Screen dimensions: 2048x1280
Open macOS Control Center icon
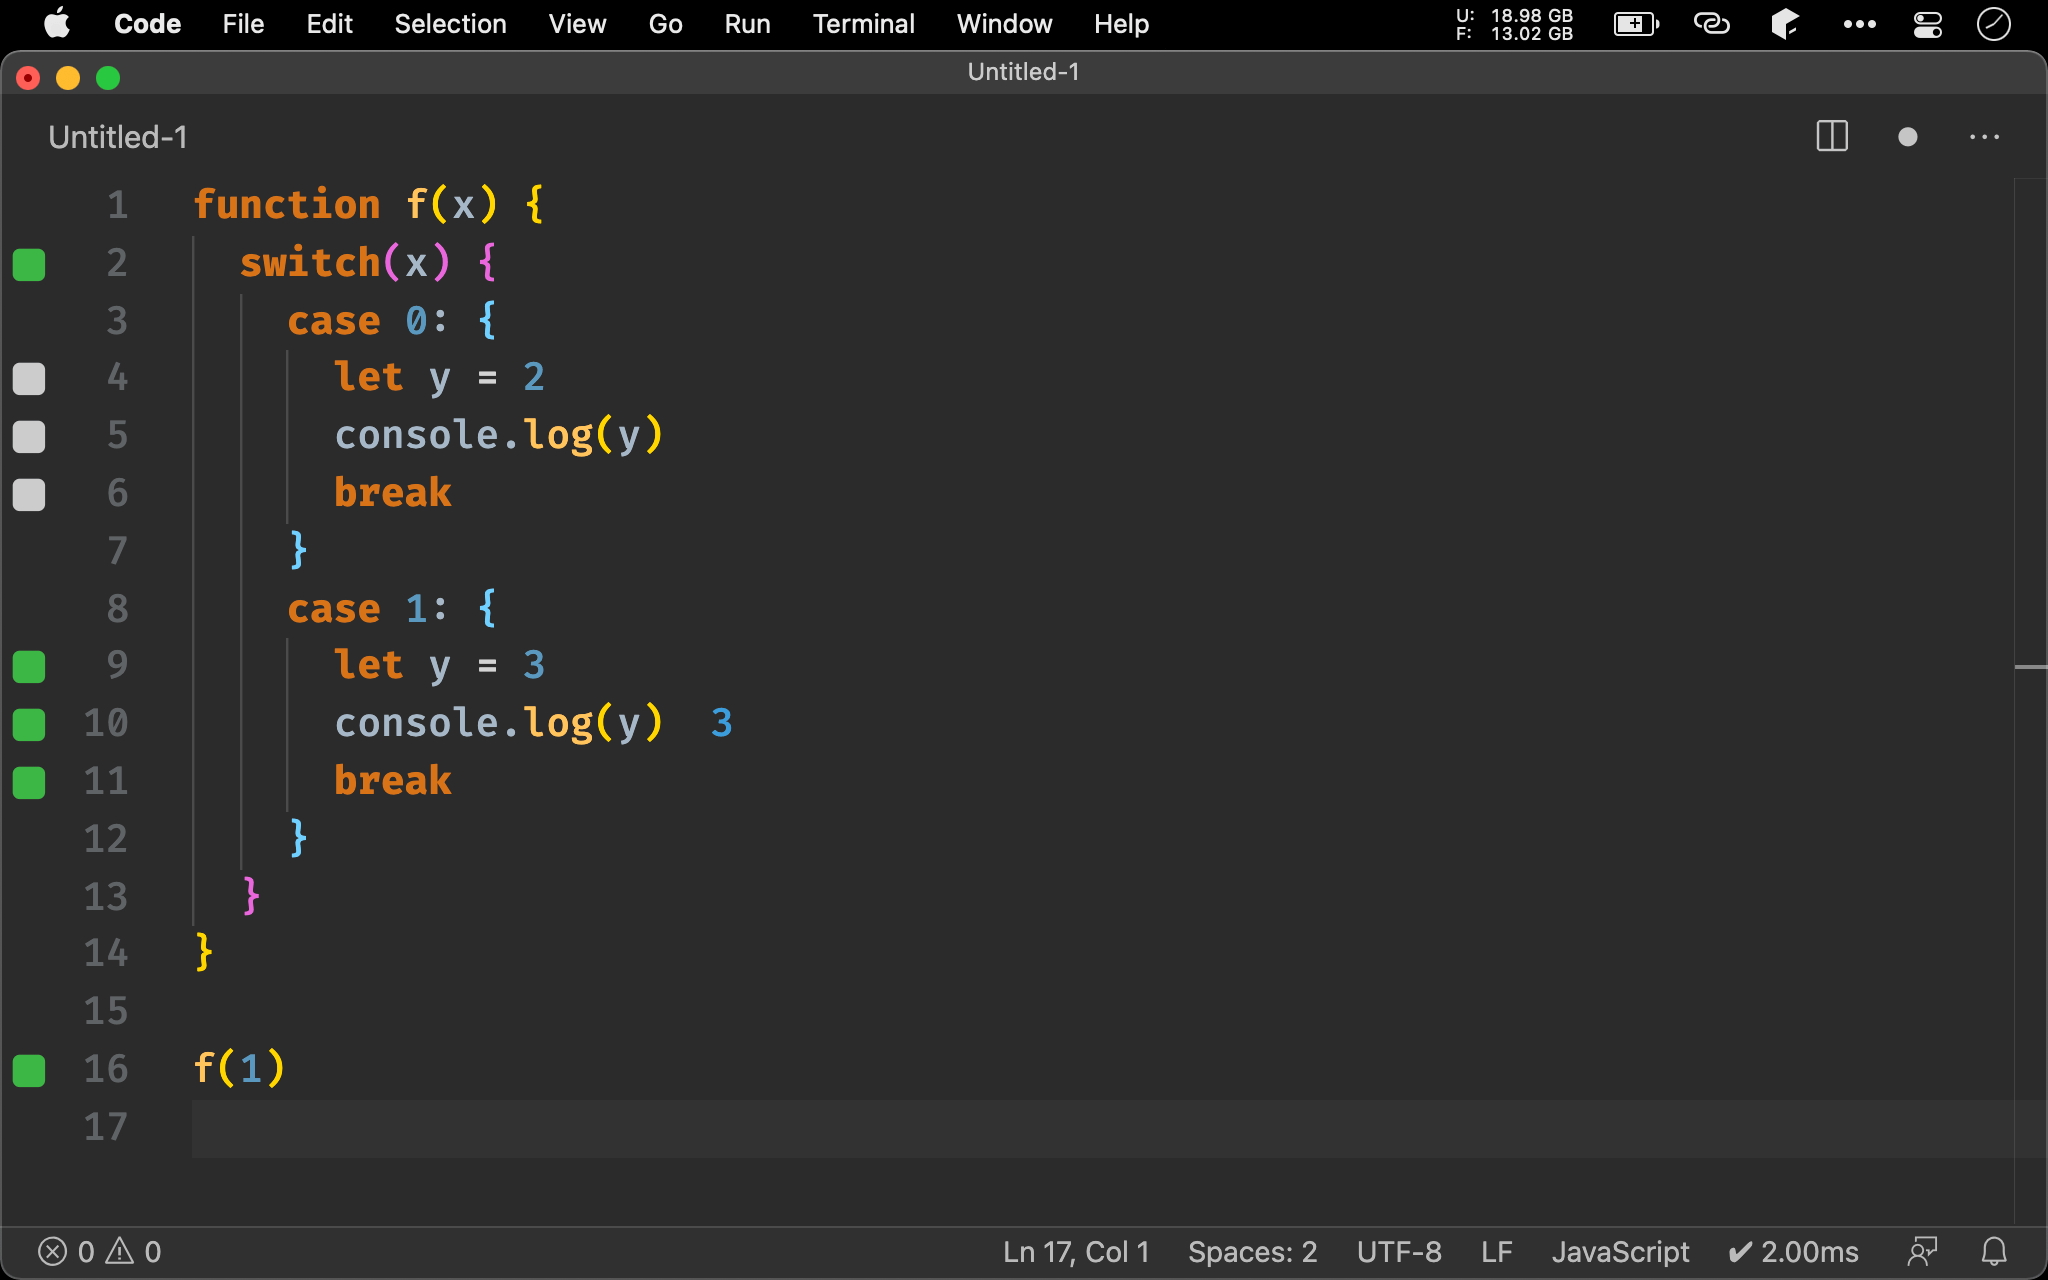click(1927, 24)
